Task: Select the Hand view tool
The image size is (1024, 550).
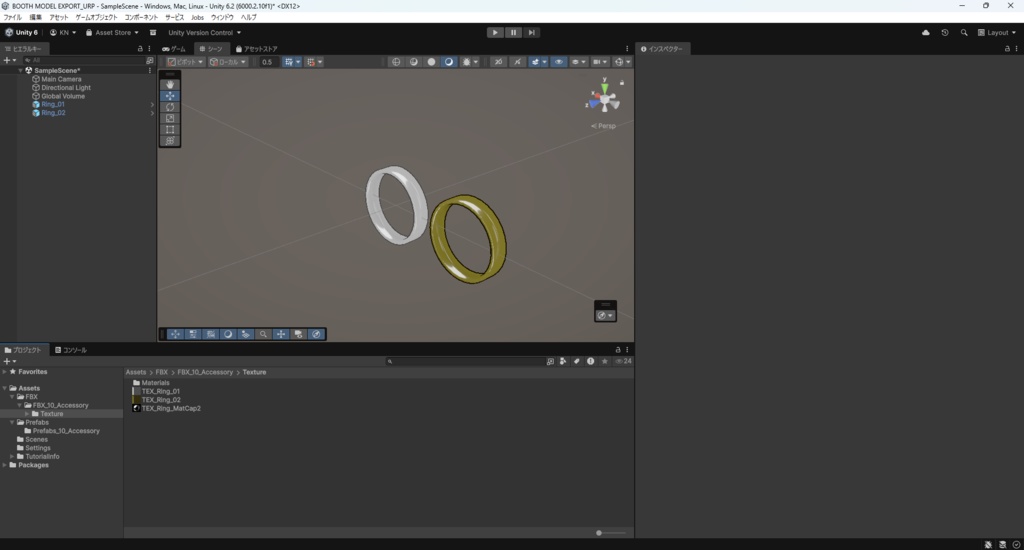Action: pos(170,84)
